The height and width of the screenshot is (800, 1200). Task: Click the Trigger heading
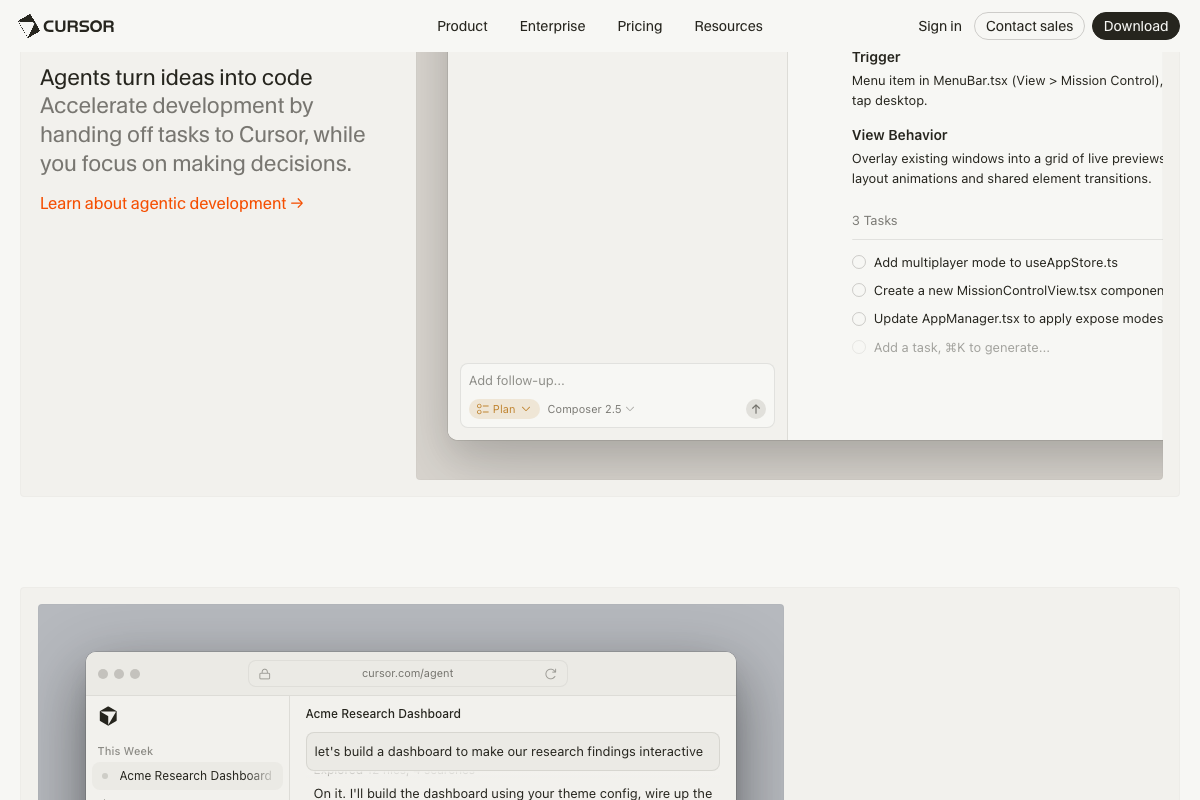[876, 57]
